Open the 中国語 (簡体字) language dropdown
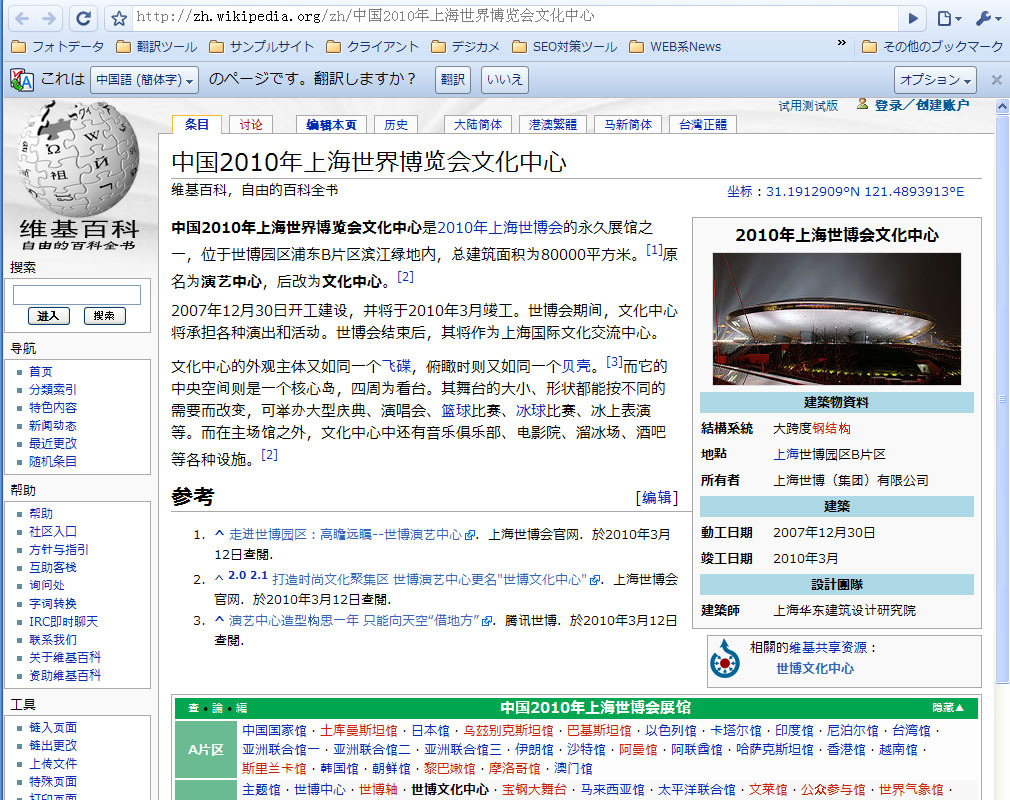 144,80
